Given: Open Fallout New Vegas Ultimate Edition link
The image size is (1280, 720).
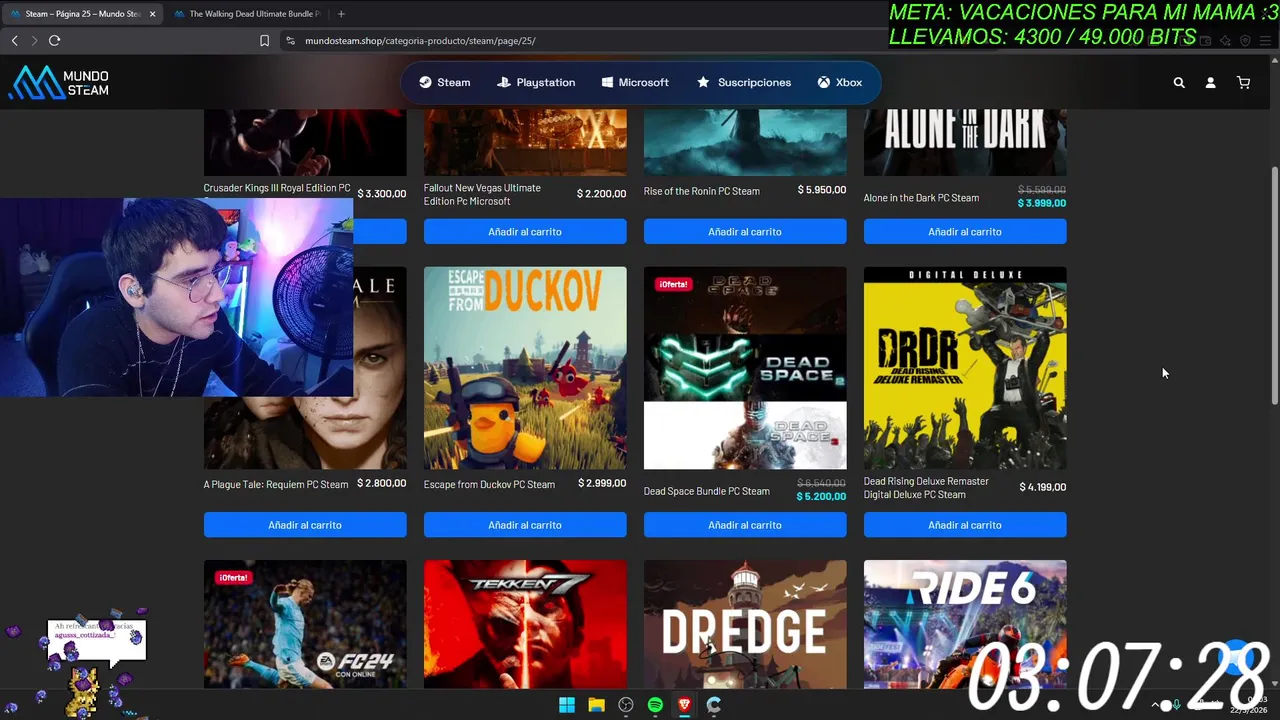Looking at the screenshot, I should coord(482,195).
